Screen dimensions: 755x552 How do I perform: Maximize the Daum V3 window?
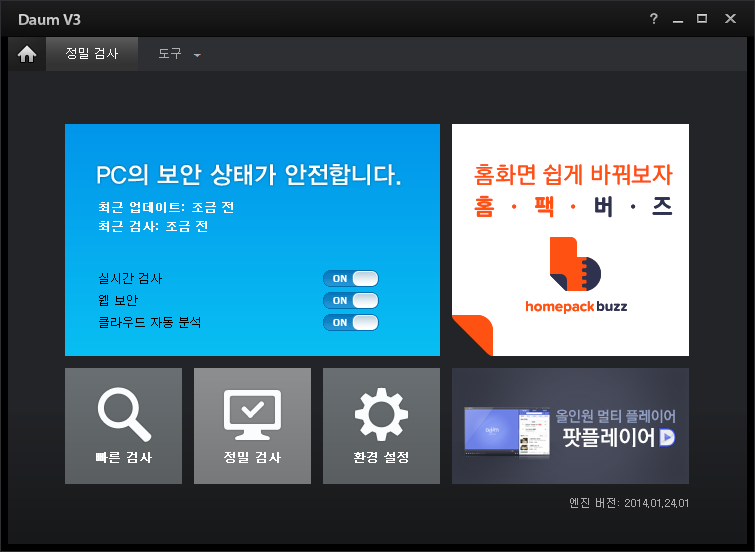click(702, 19)
